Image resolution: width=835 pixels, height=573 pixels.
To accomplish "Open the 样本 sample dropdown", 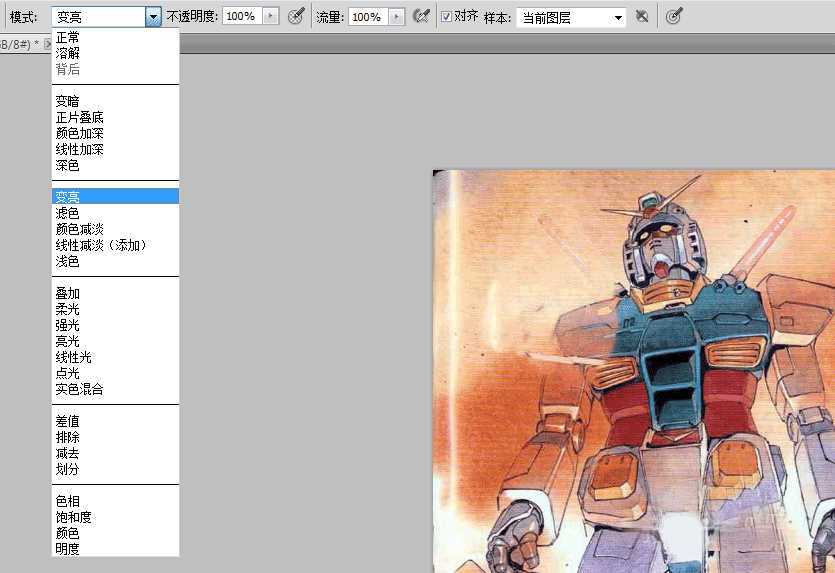I will (571, 17).
